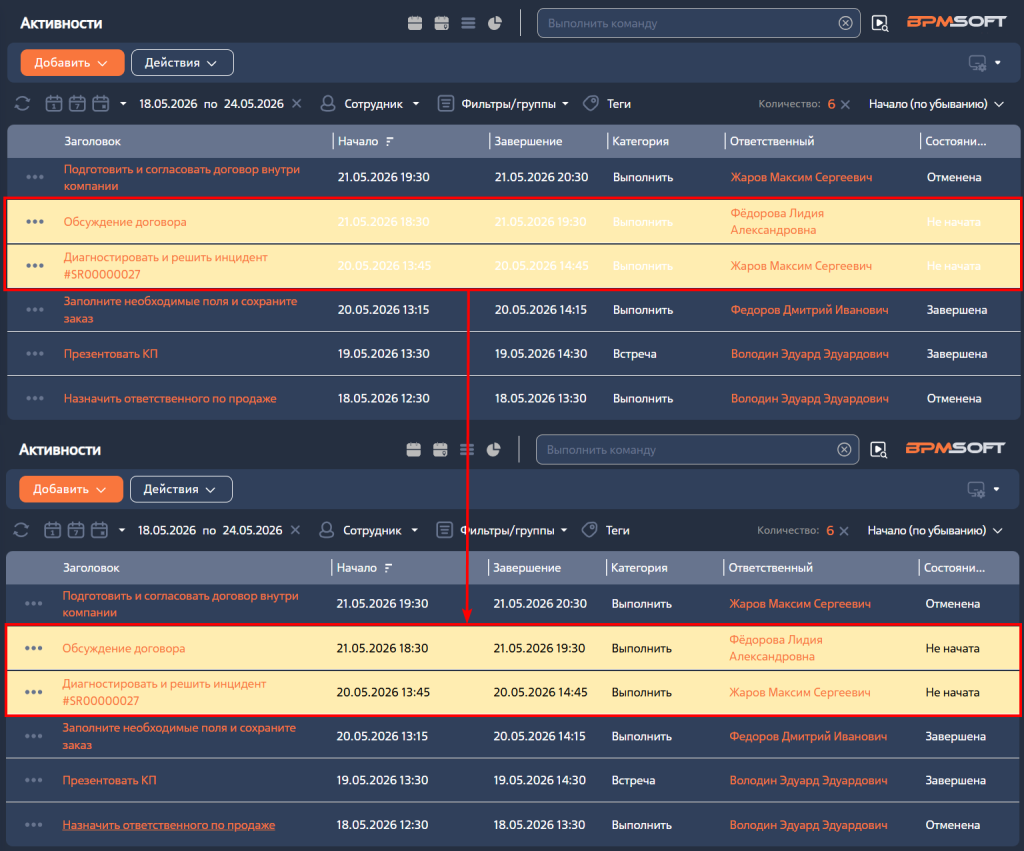The height and width of the screenshot is (851, 1024).
Task: Open the lower Сотрудник filter dropdown
Action: (369, 530)
